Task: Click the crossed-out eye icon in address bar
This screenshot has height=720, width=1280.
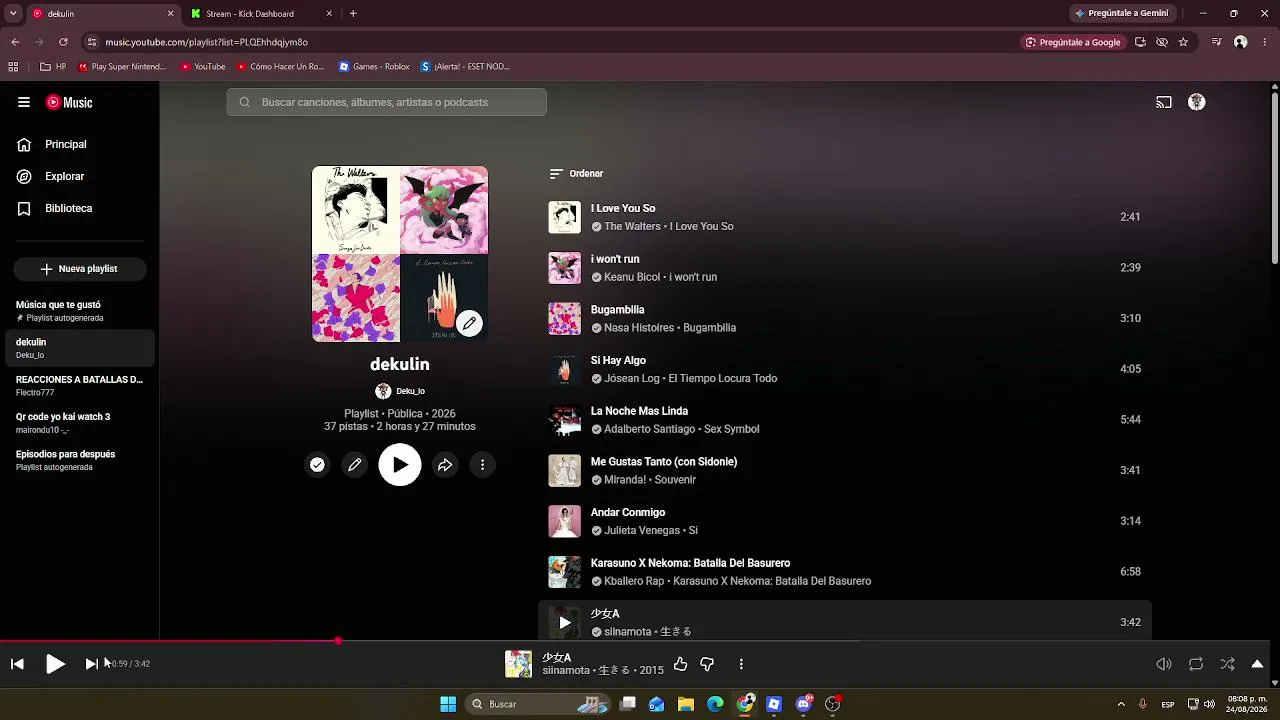Action: [x=1162, y=42]
